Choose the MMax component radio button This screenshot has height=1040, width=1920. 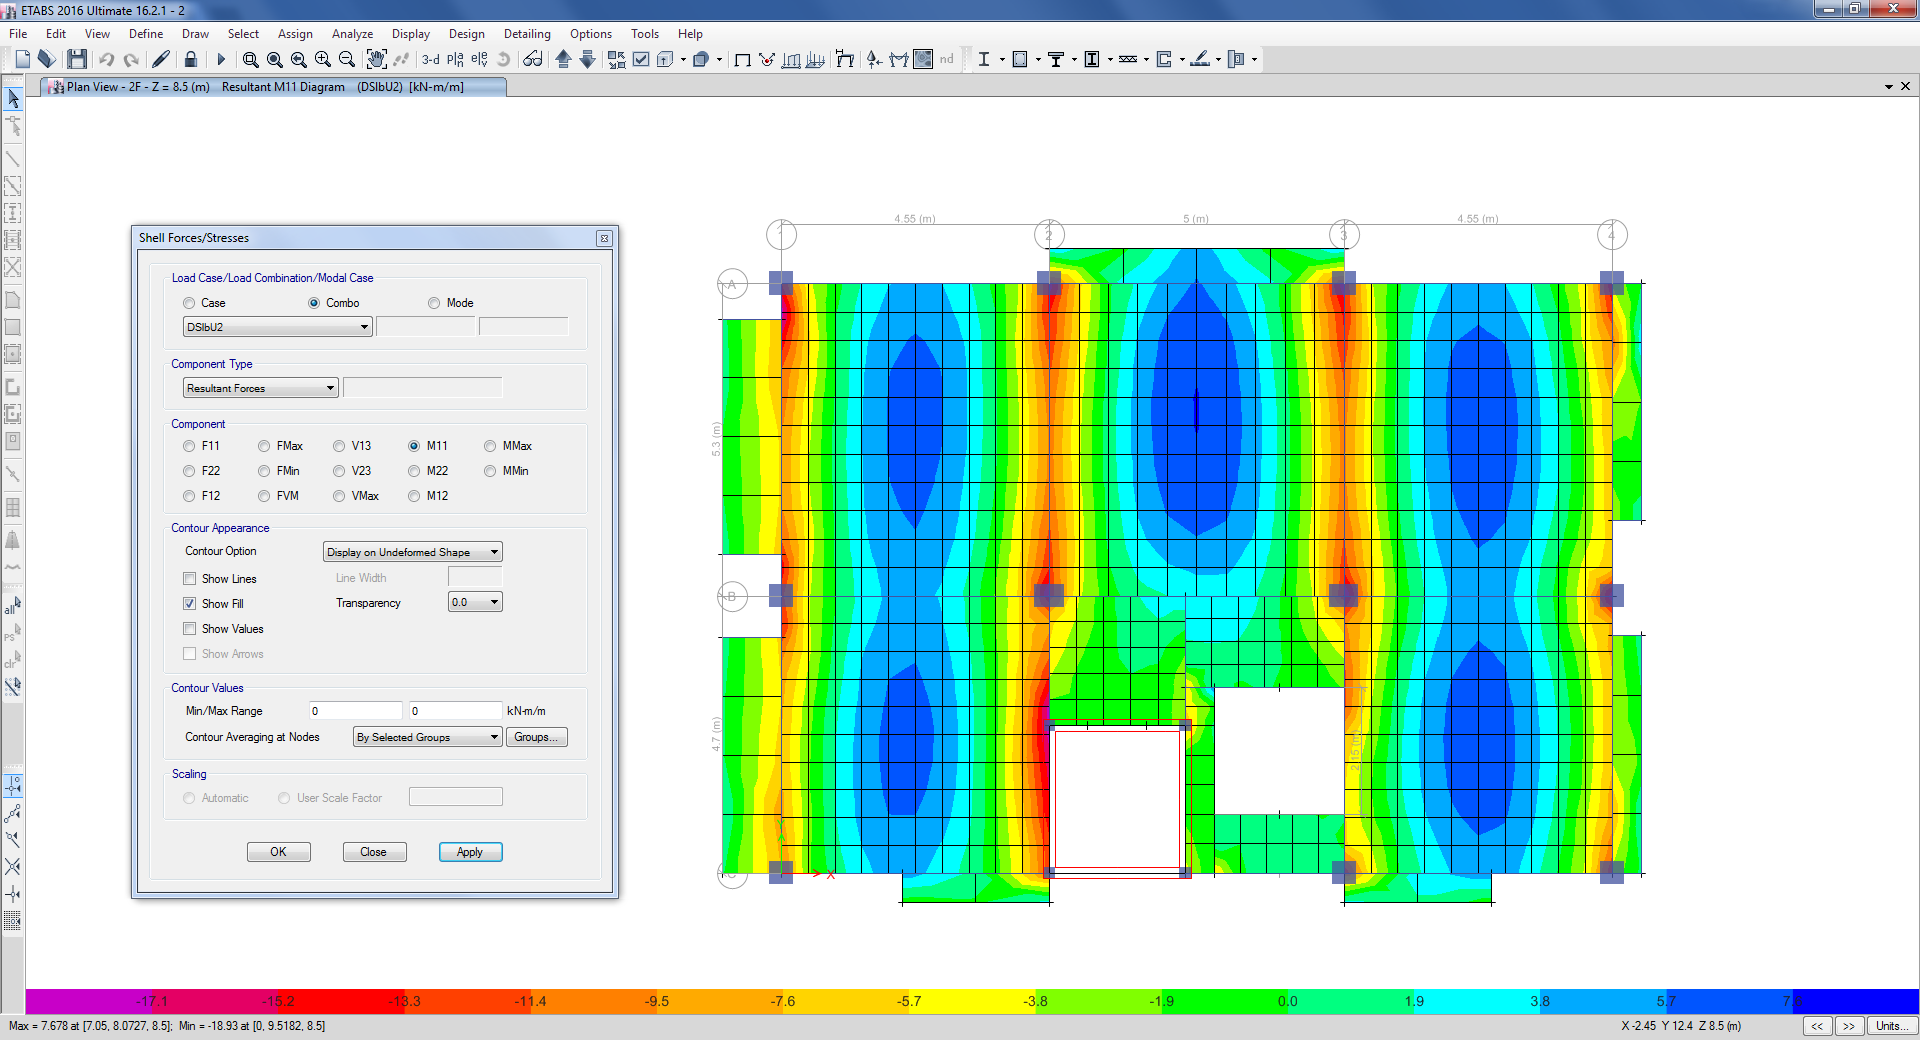[490, 446]
